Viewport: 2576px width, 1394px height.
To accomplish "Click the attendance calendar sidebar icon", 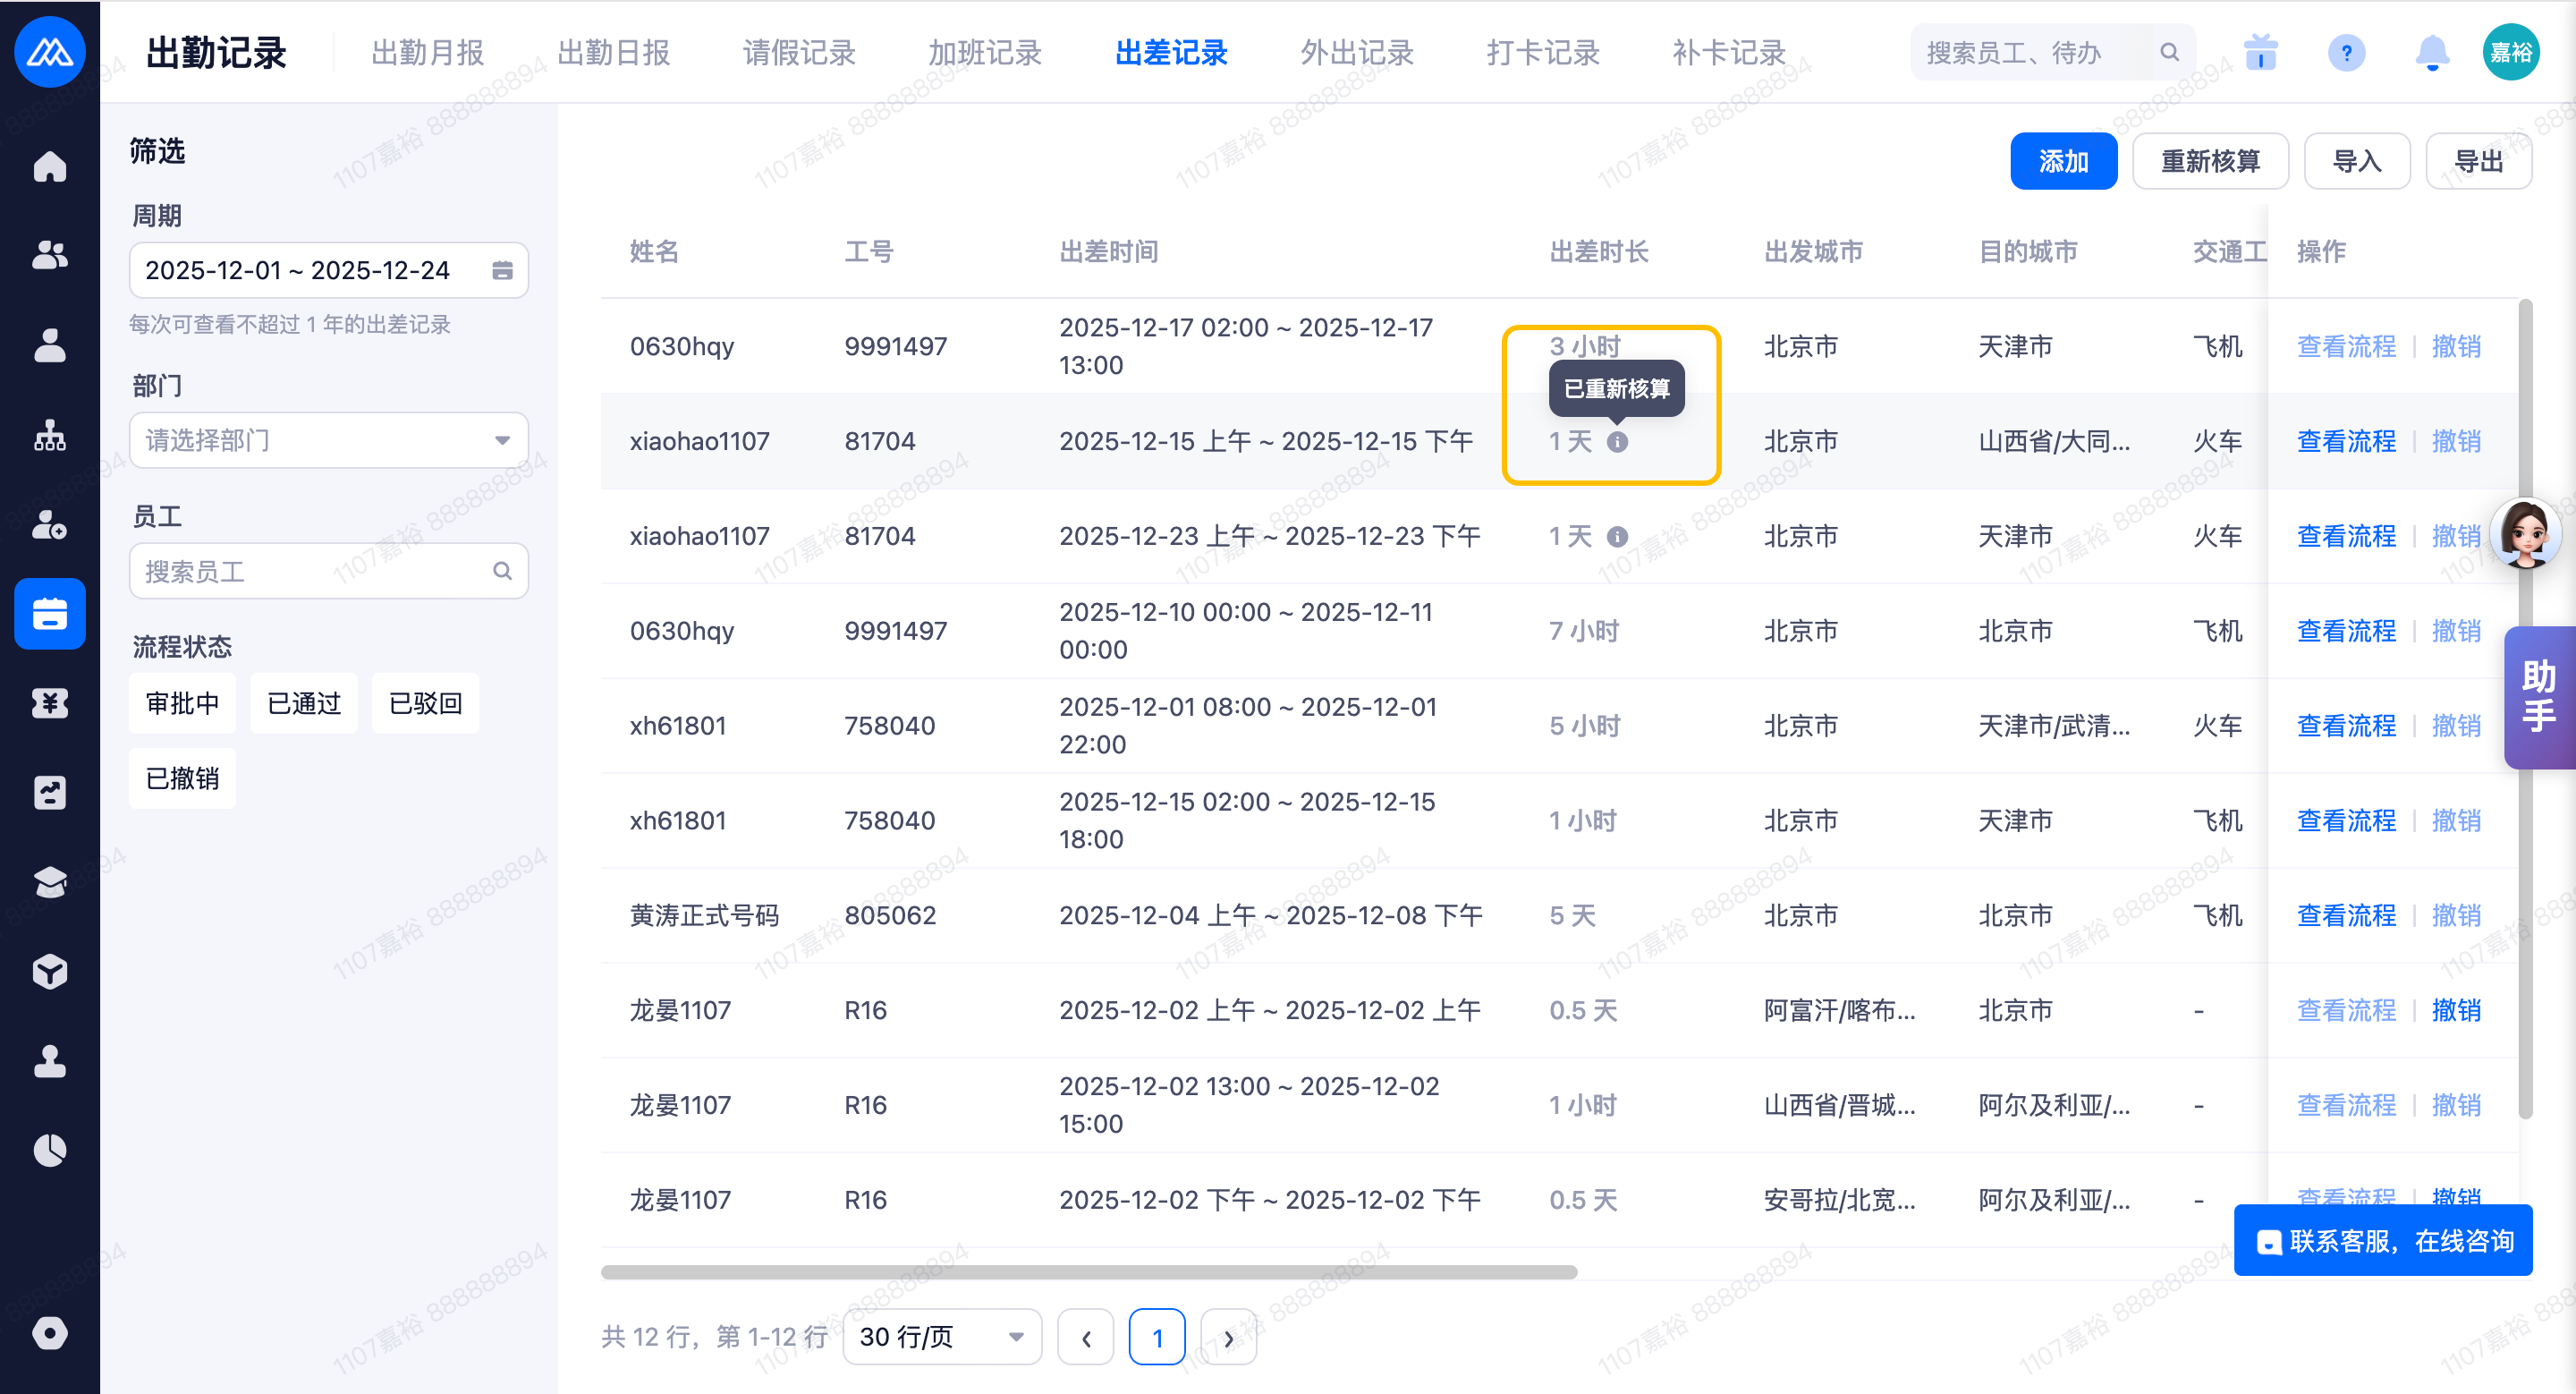I will tap(49, 613).
